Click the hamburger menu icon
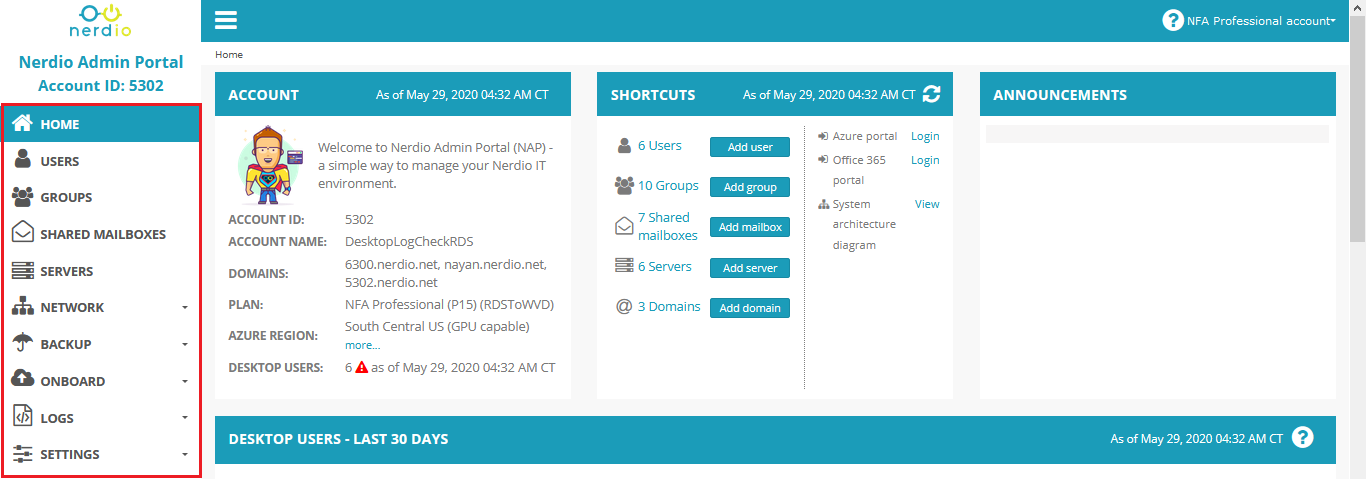The width and height of the screenshot is (1366, 479). pos(226,20)
